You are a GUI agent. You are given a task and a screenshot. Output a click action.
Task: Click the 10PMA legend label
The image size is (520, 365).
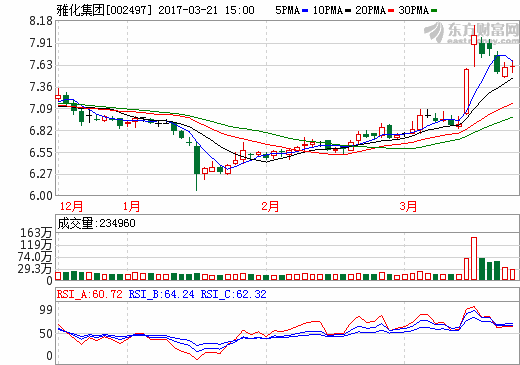tap(328, 10)
